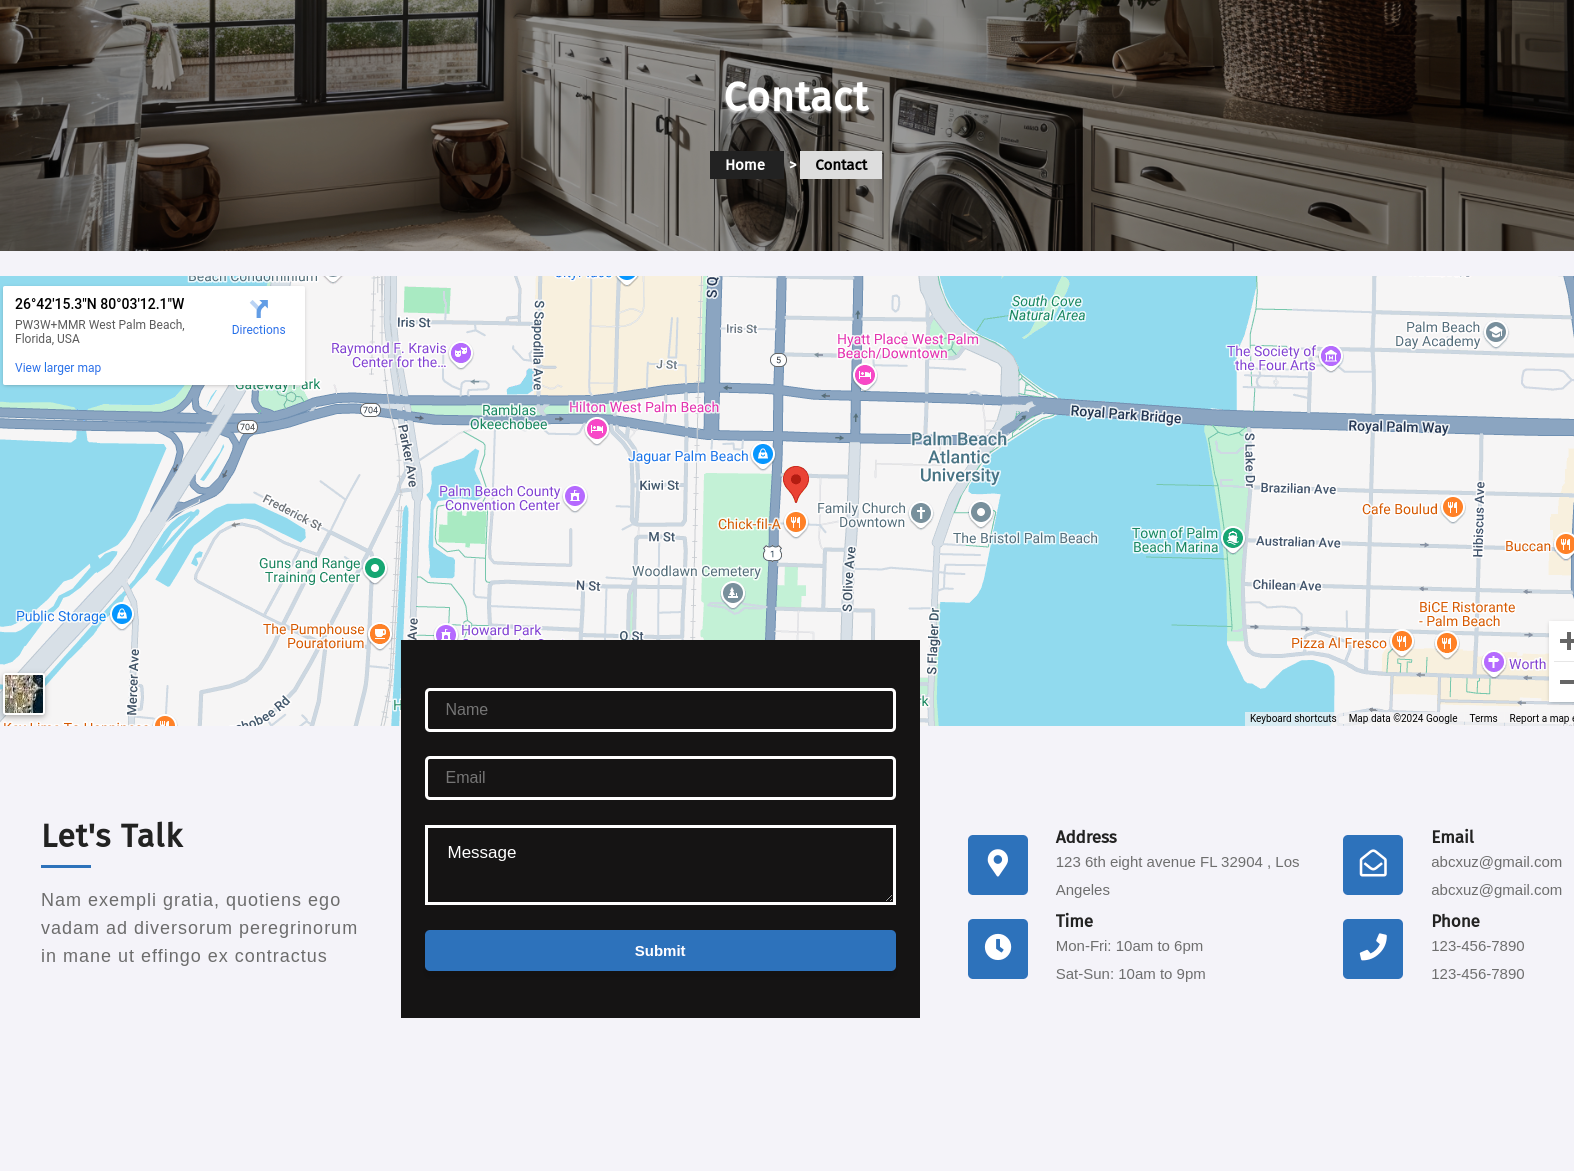This screenshot has width=1574, height=1171.
Task: Click the Palm Beach County Convention Center marker
Action: click(x=575, y=496)
